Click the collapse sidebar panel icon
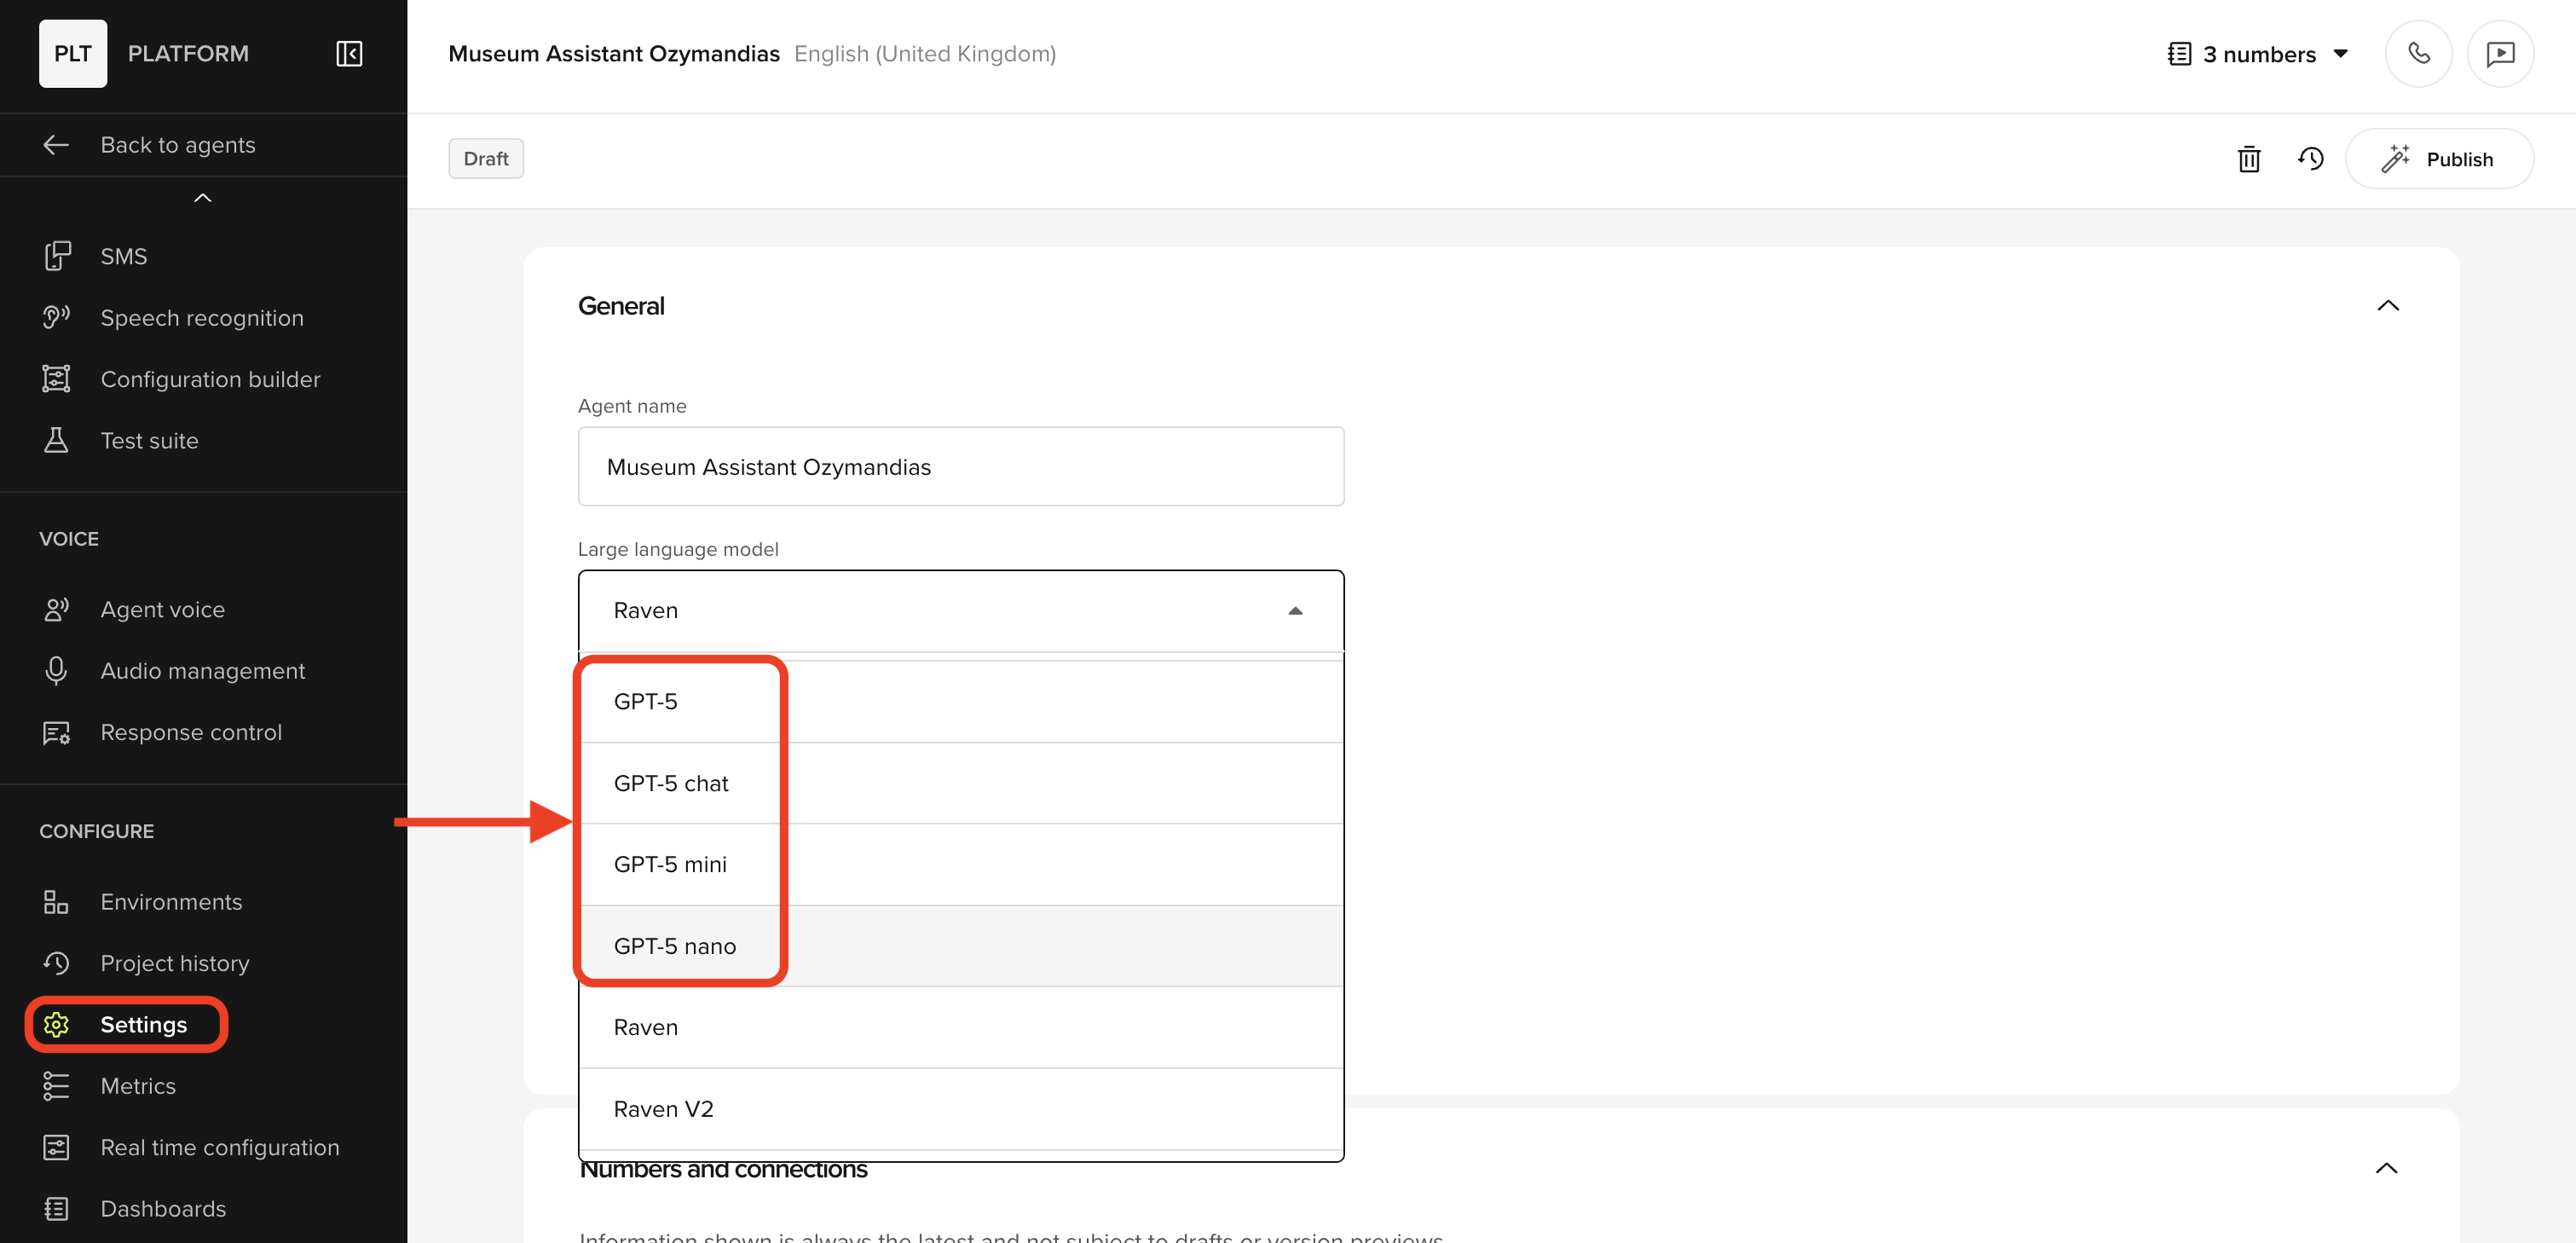Screen dimensions: 2576x1243 click(x=348, y=54)
